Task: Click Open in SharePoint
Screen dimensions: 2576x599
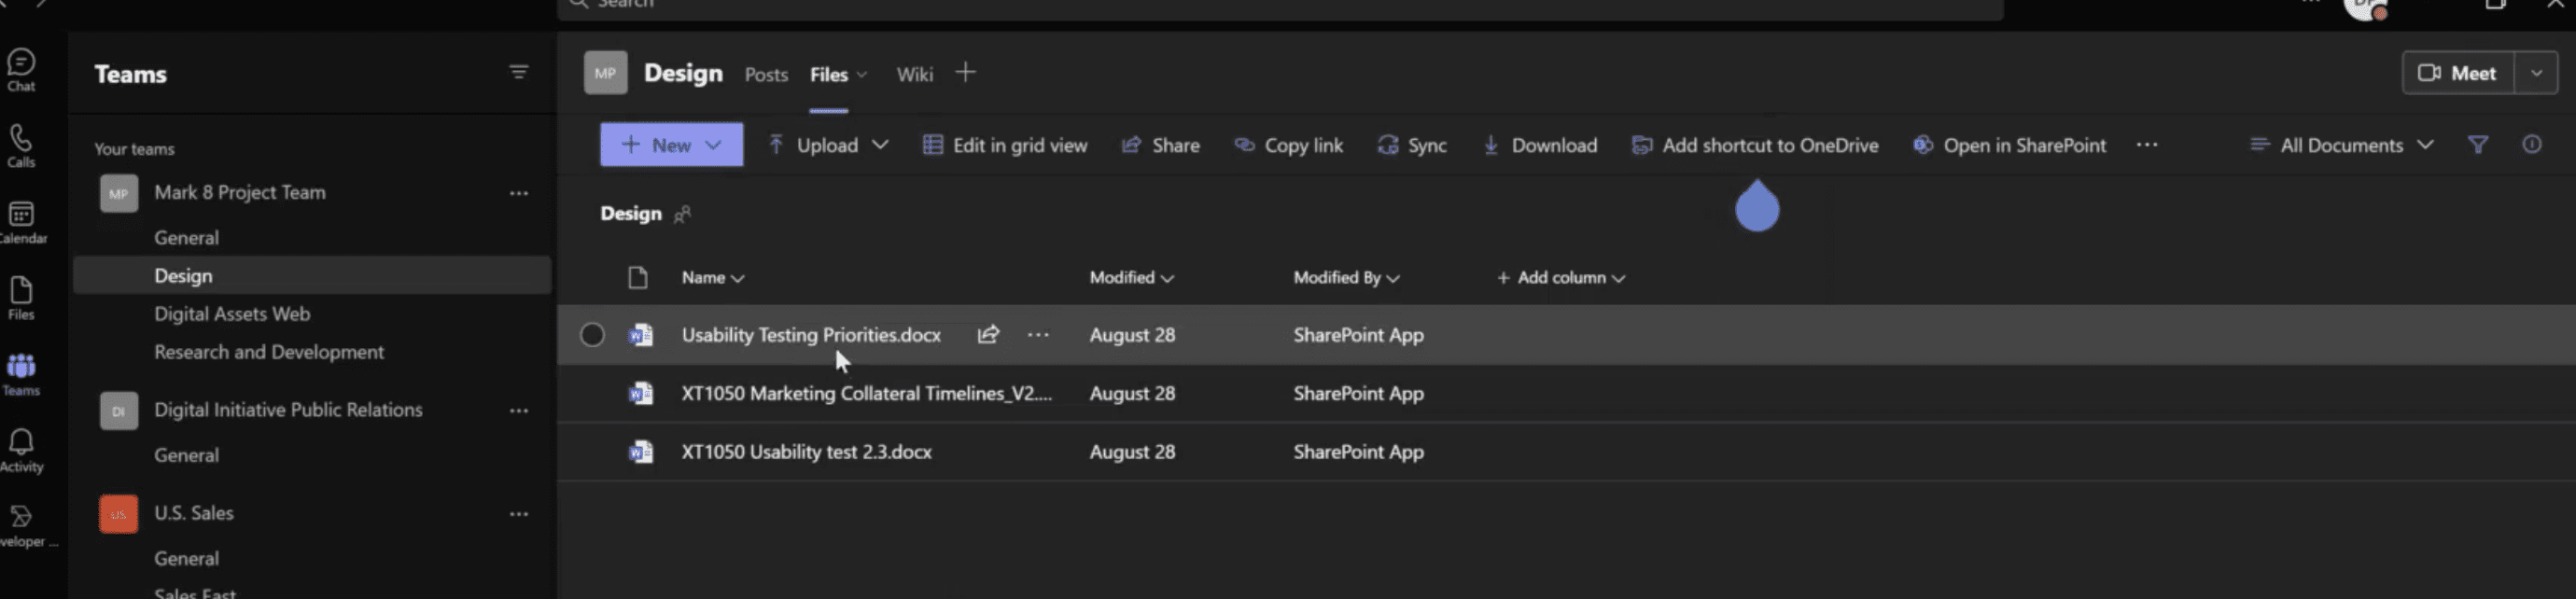Action: [x=2009, y=145]
